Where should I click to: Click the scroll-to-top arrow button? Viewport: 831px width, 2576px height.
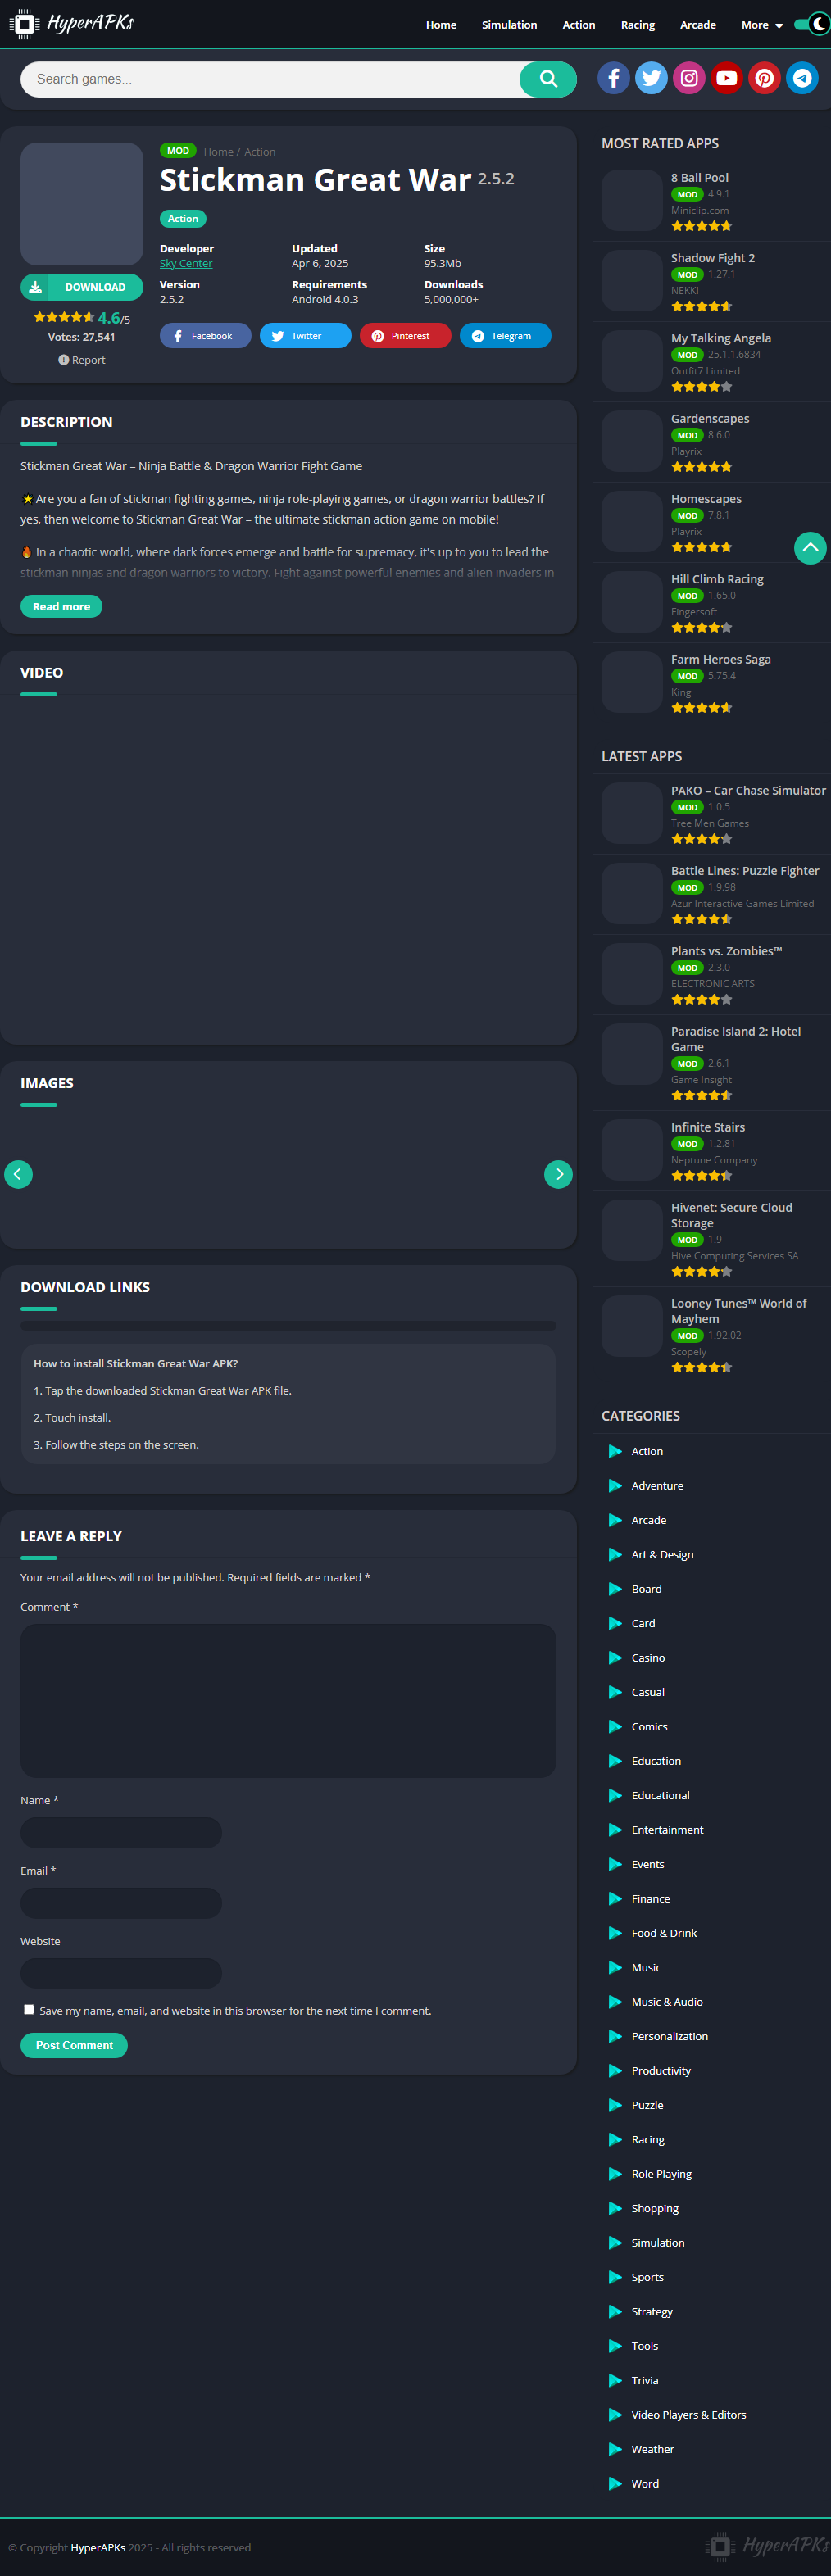point(810,547)
